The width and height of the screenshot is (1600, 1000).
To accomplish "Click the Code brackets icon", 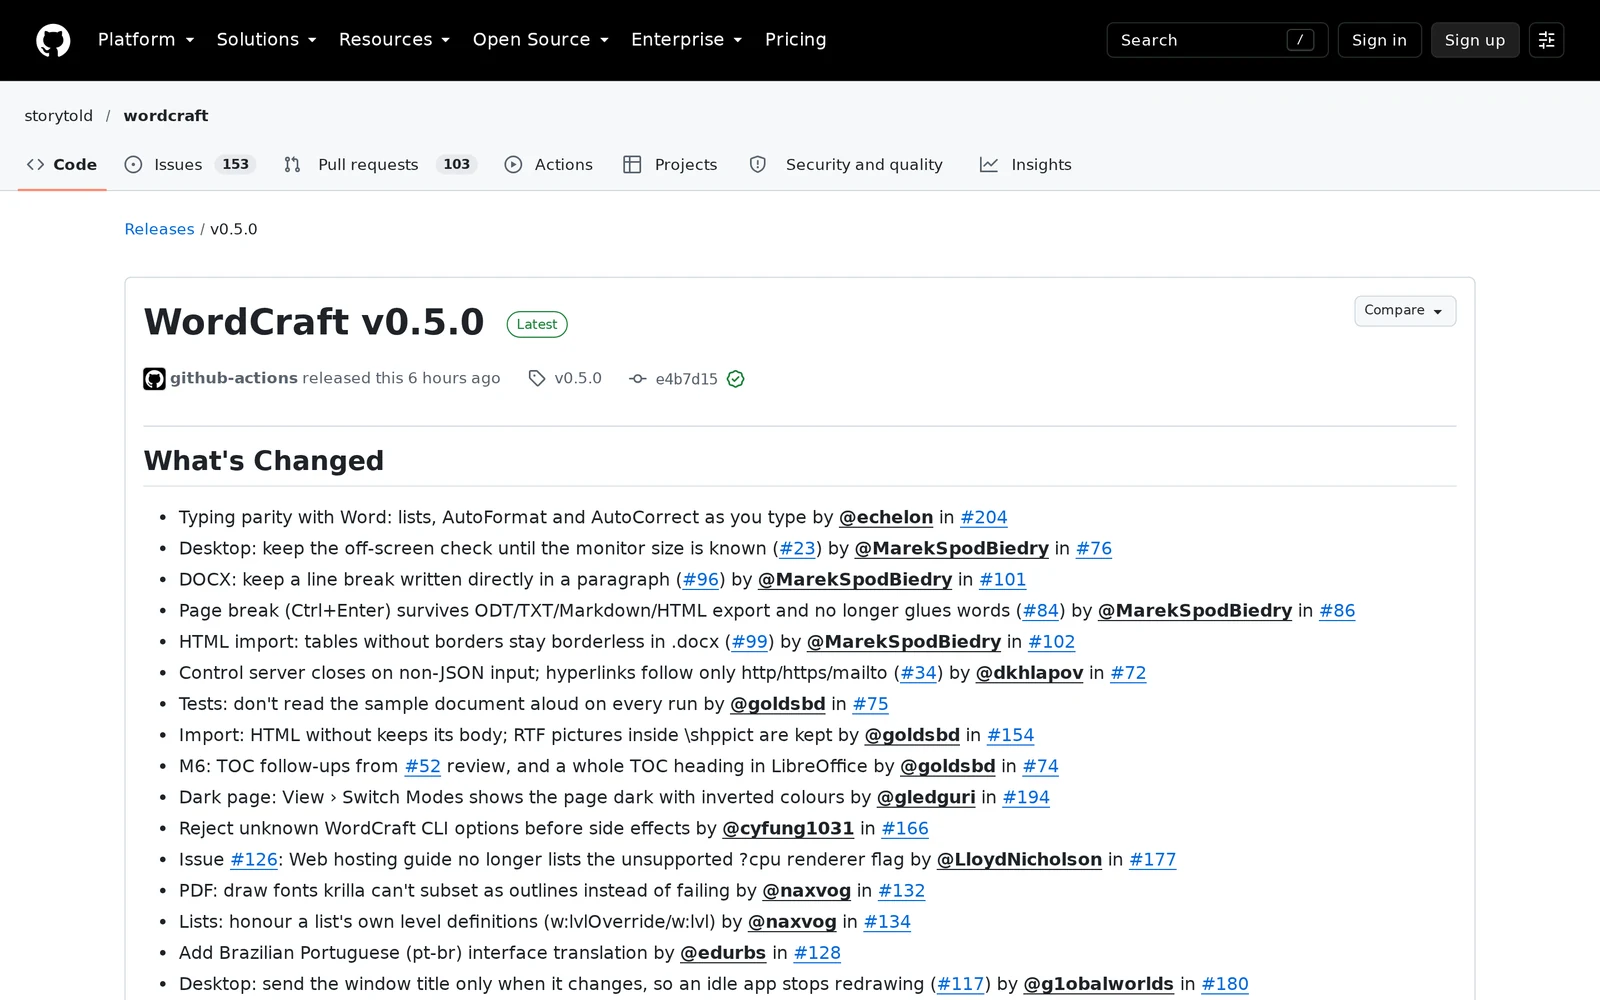I will pos(36,165).
